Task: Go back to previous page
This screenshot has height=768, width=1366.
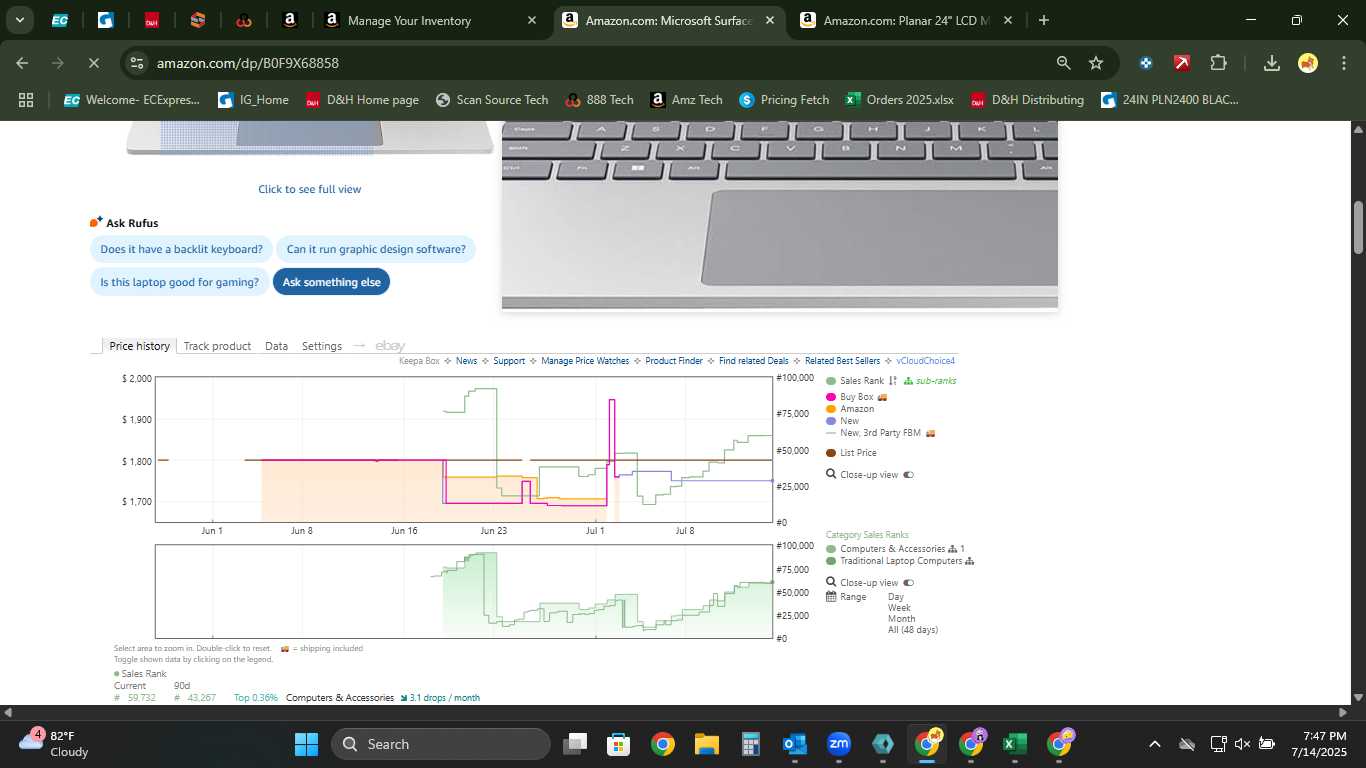Action: click(22, 63)
